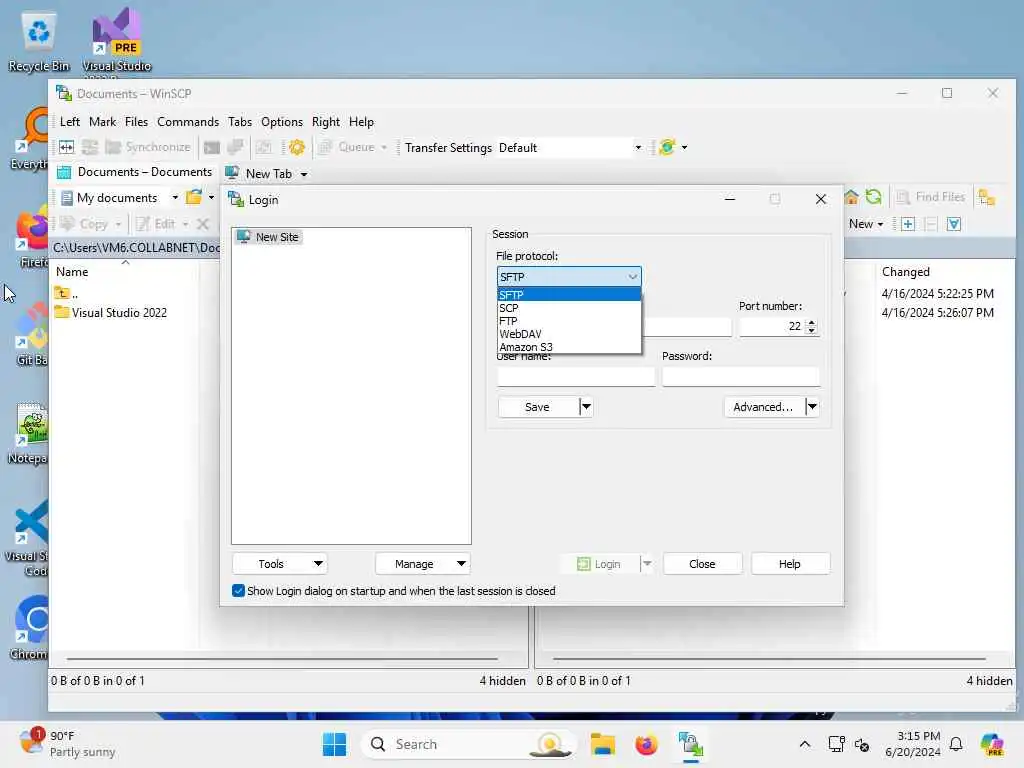
Task: Open the Help menu
Action: pyautogui.click(x=361, y=122)
